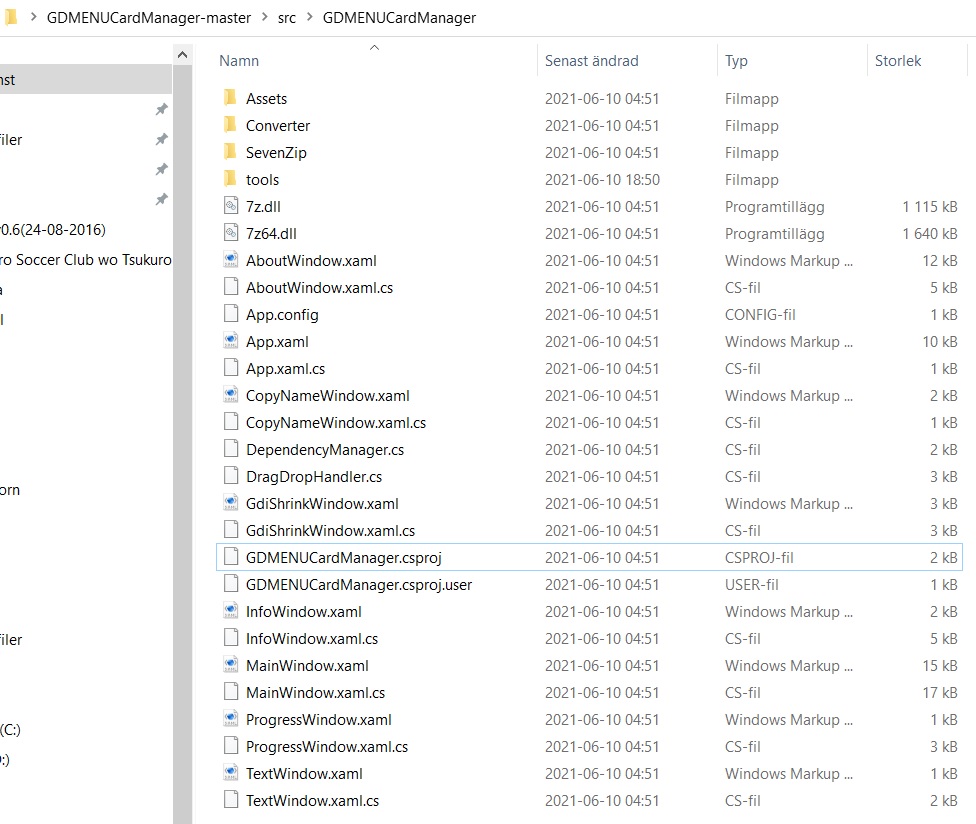Click the sidebar scroll-up arrow
The height and width of the screenshot is (824, 976).
tap(182, 55)
